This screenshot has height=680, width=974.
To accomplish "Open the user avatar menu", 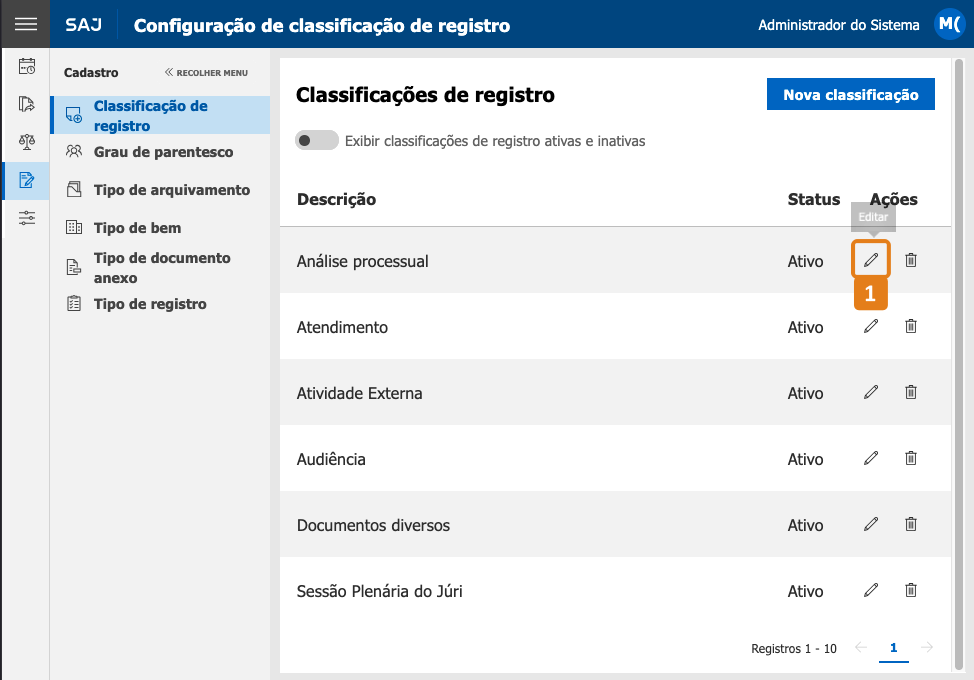I will pyautogui.click(x=949, y=24).
